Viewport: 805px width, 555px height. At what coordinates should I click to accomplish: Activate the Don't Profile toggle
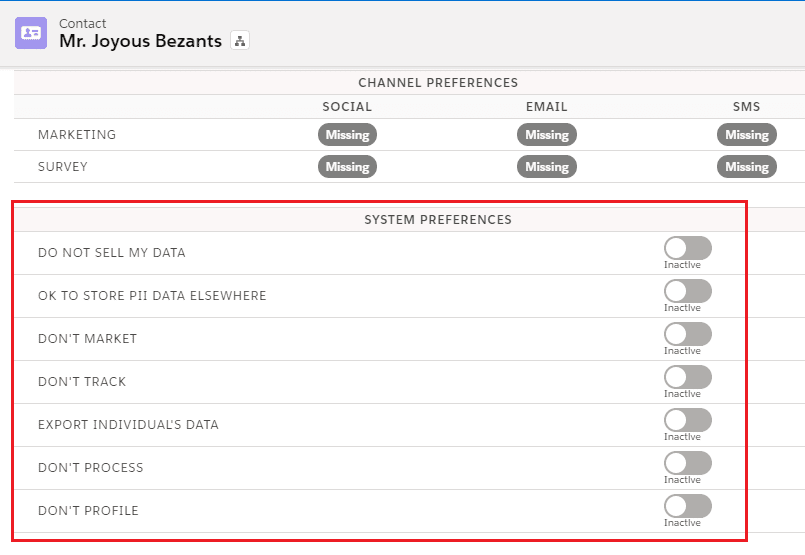click(688, 506)
